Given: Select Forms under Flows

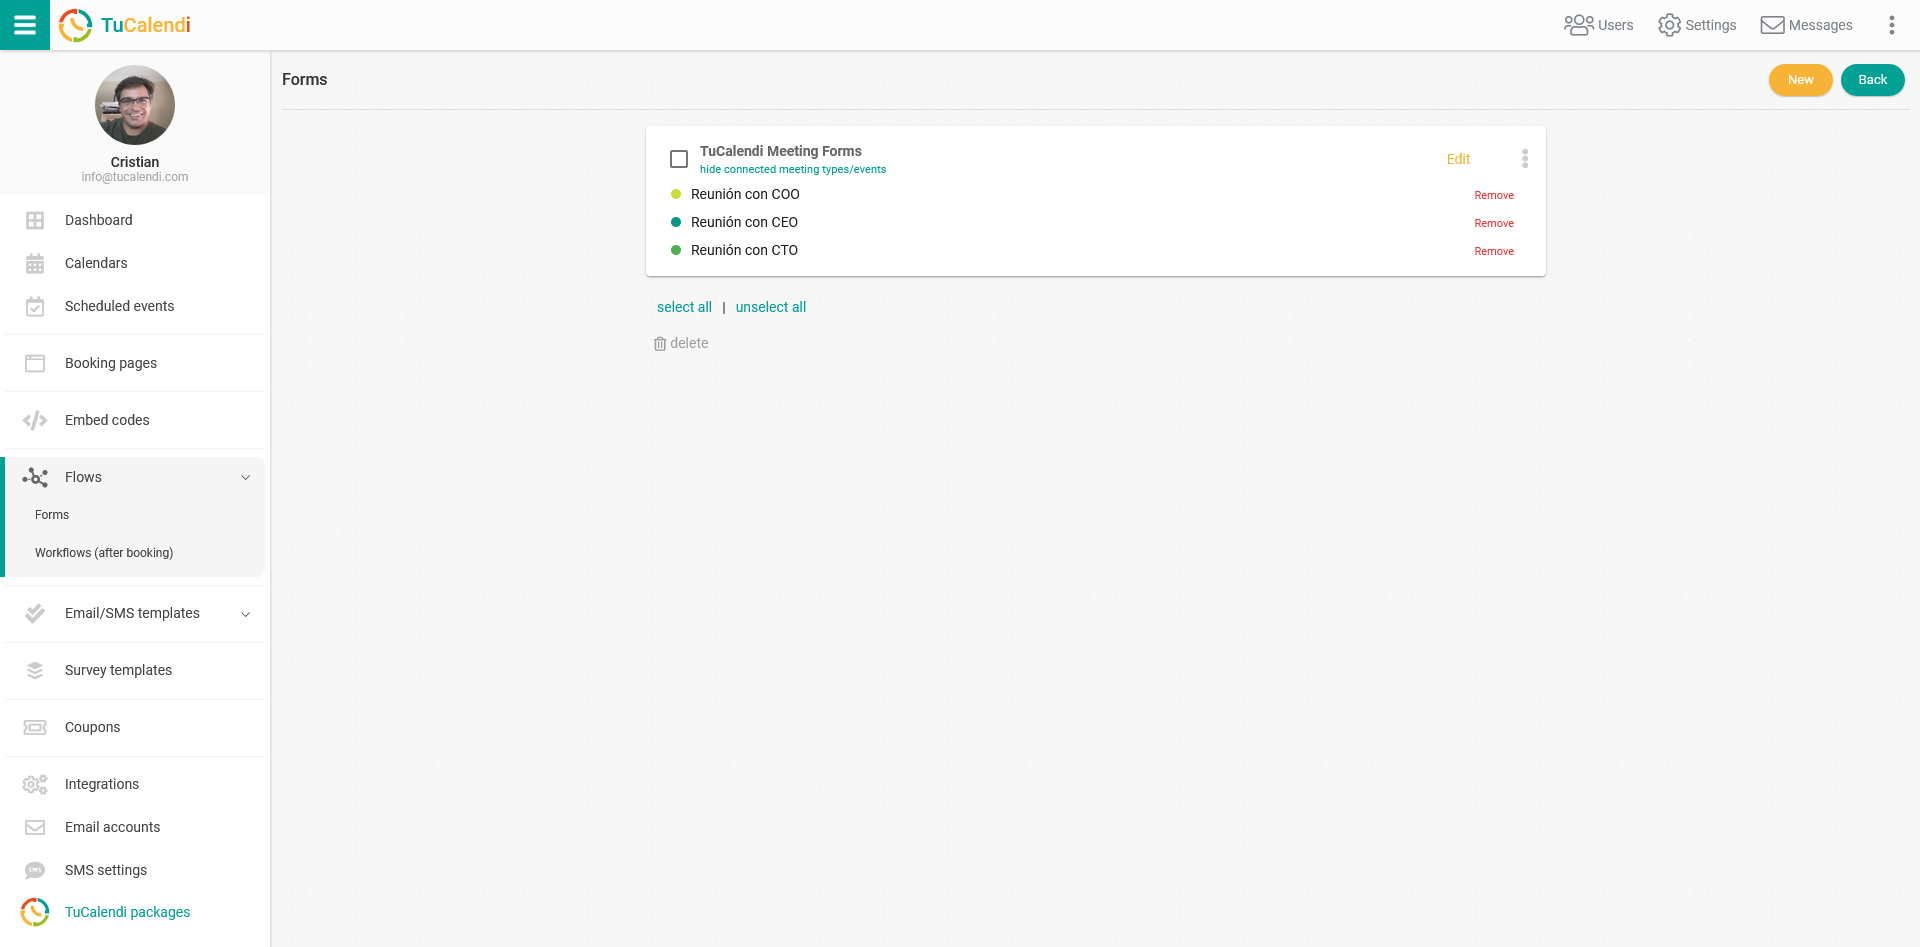Looking at the screenshot, I should coord(52,515).
